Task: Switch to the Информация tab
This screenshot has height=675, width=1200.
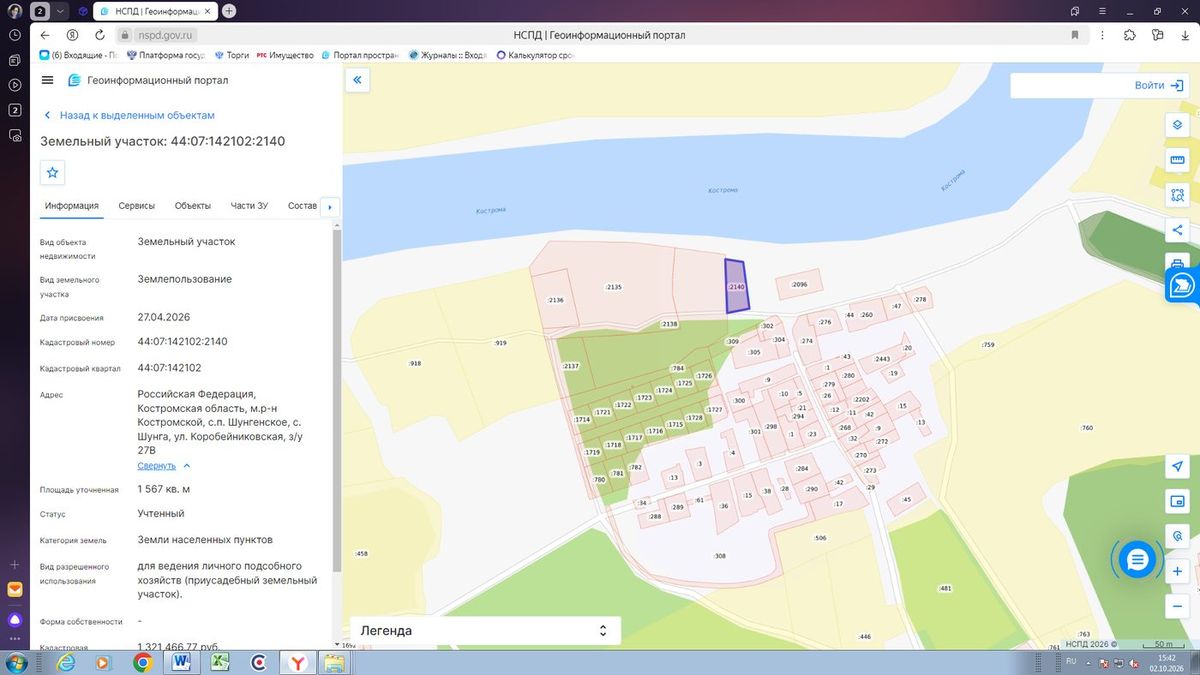Action: pos(72,206)
